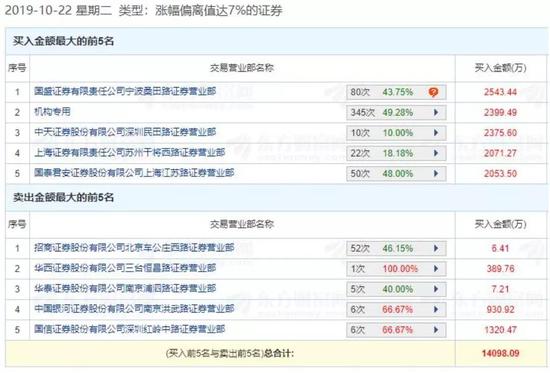Screen dimensions: 550x373
Task: Open 华泰证券南京浦泗路证券营业部 link
Action: pos(125,288)
